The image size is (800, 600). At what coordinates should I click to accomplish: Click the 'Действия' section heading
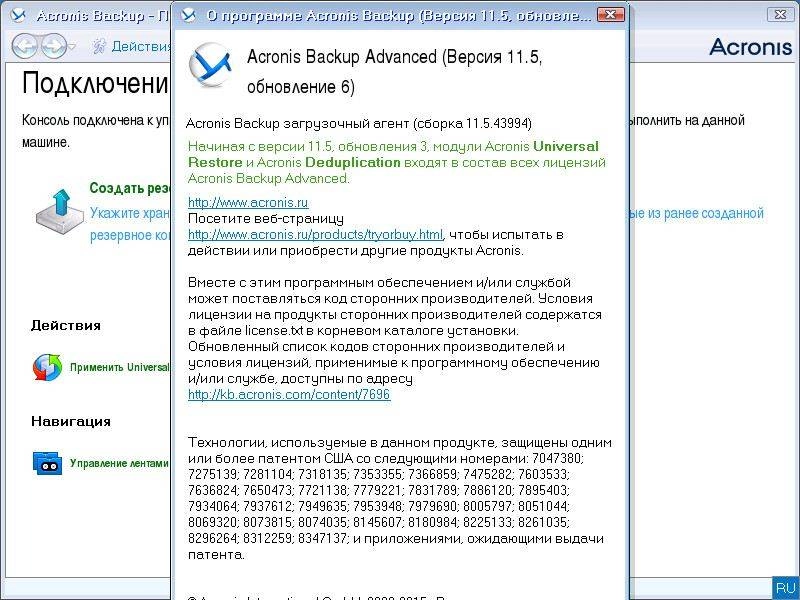(66, 326)
